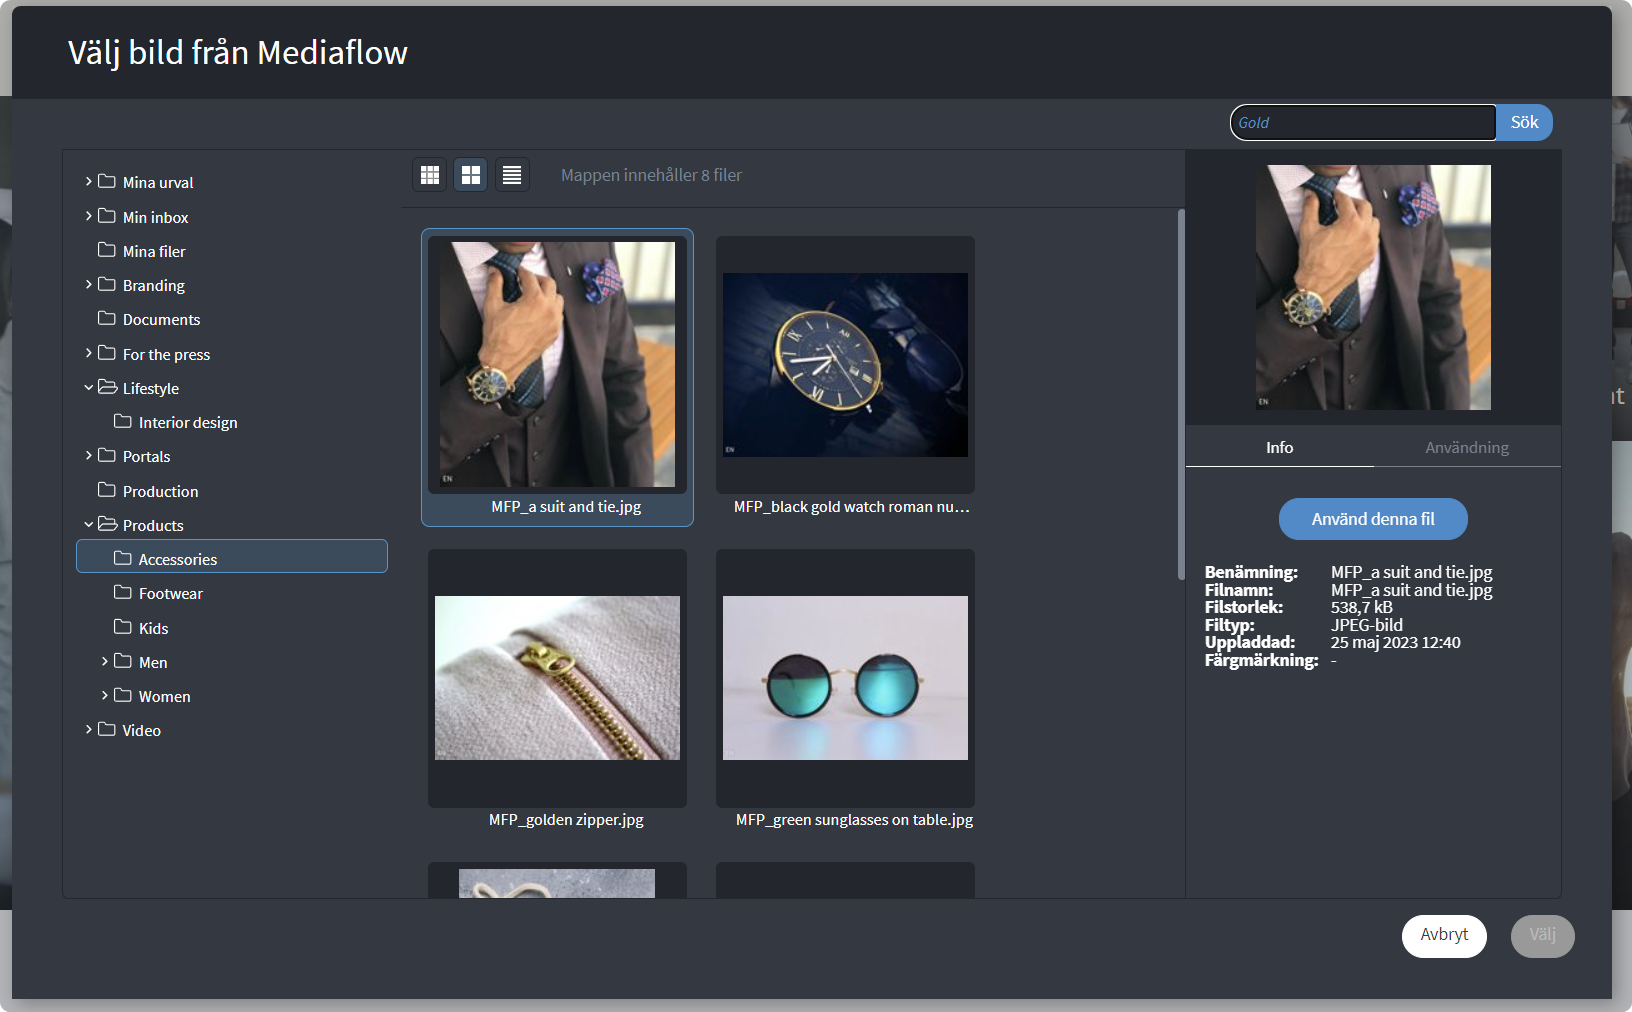Click the For the press folder icon

click(107, 353)
